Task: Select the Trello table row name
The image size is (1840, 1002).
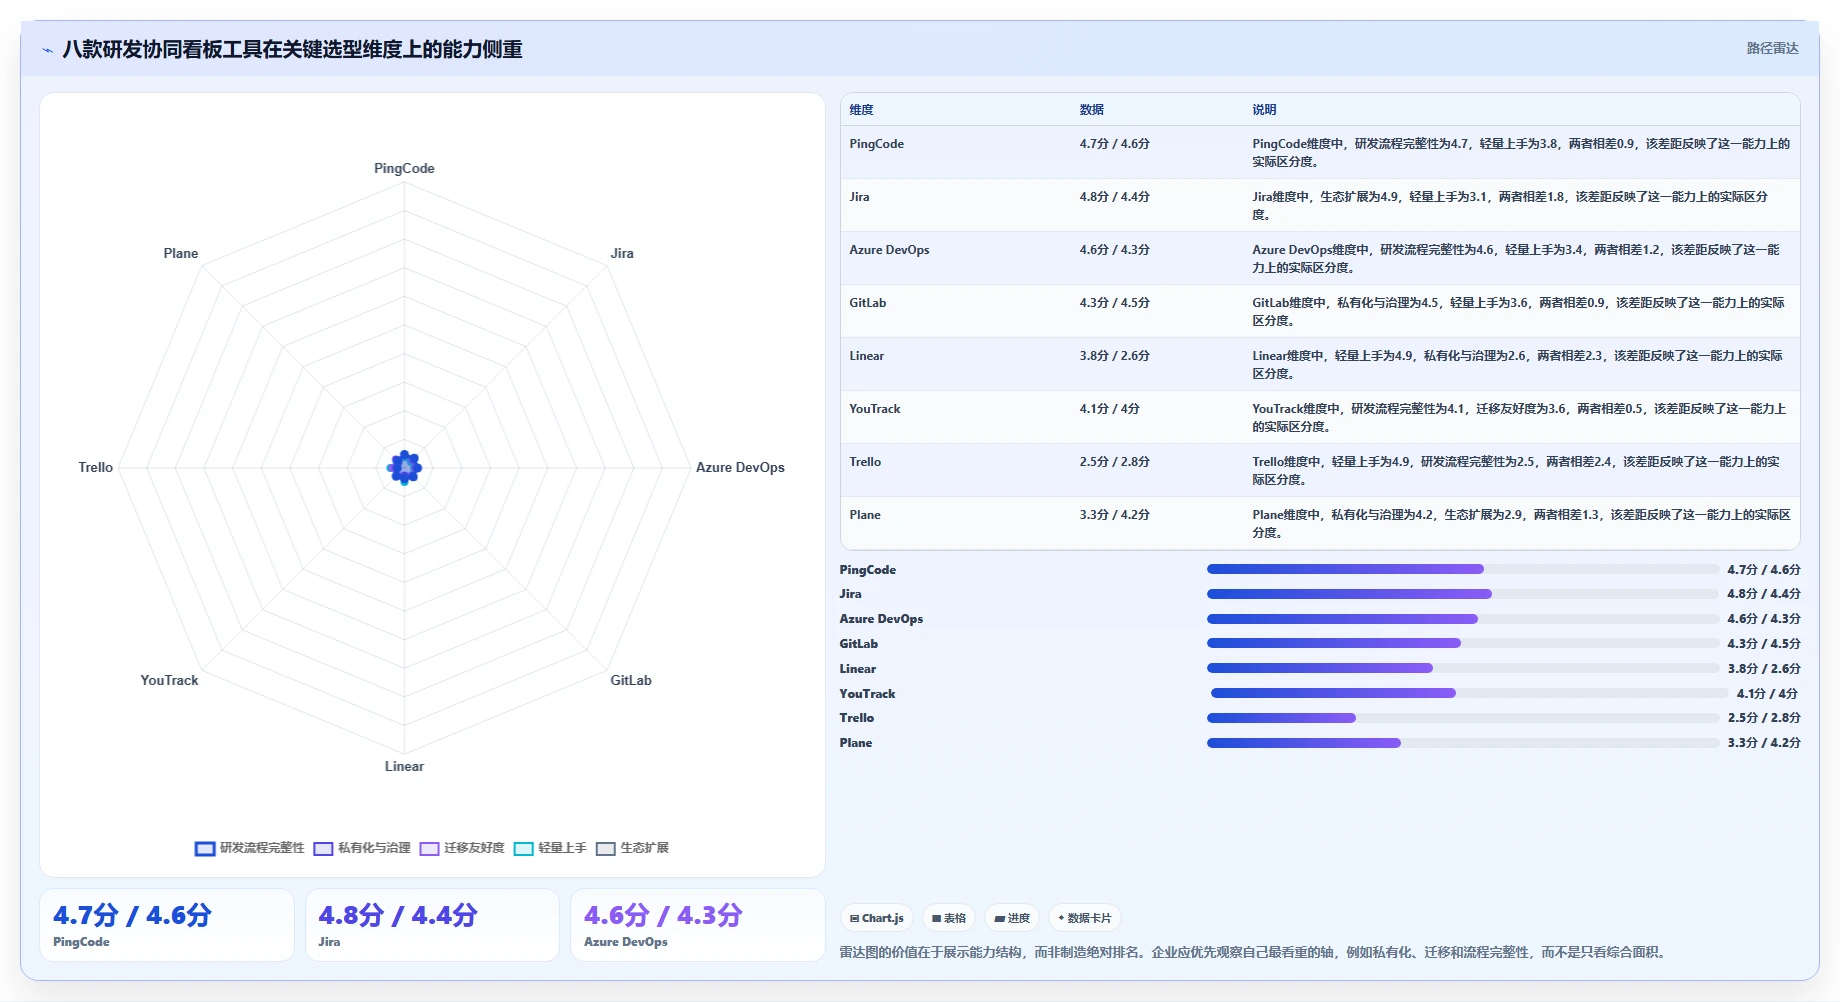Action: (865, 462)
